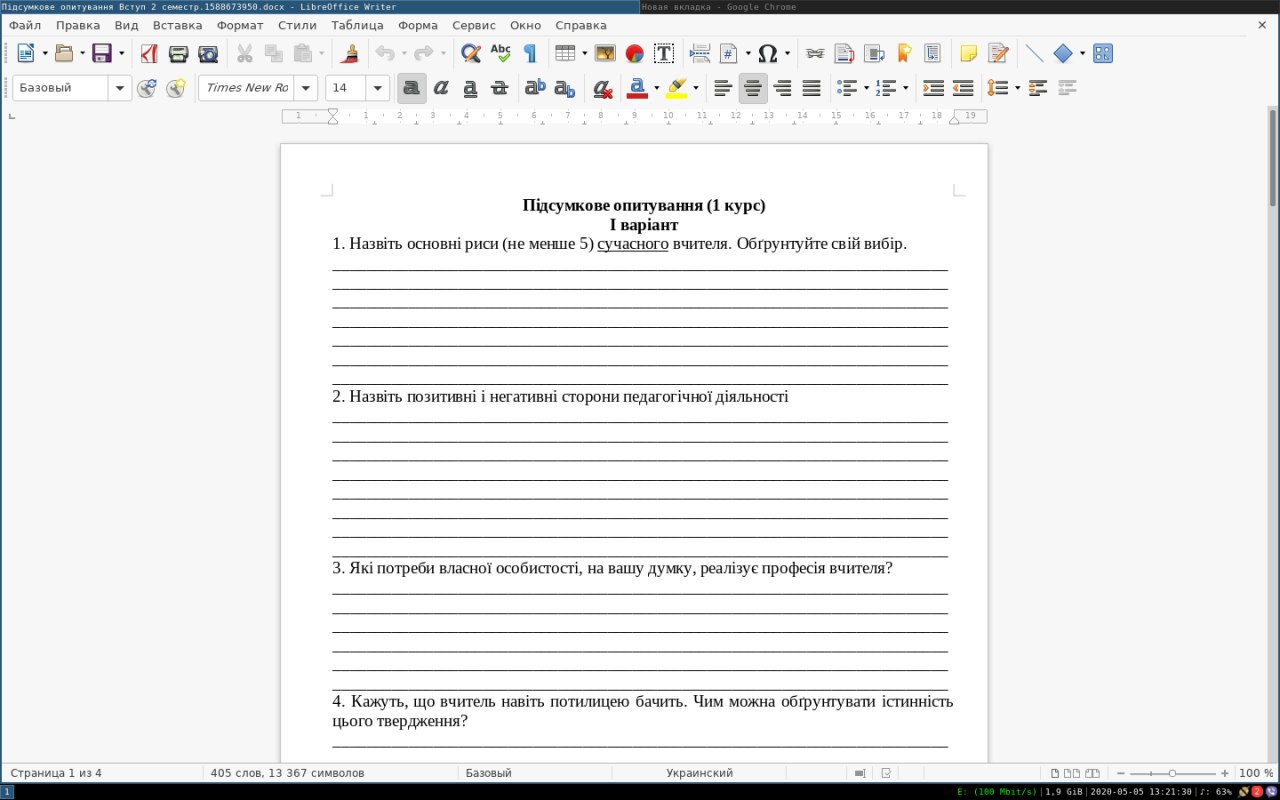Apply the yellow highlight color
This screenshot has width=1280, height=800.
(677, 88)
